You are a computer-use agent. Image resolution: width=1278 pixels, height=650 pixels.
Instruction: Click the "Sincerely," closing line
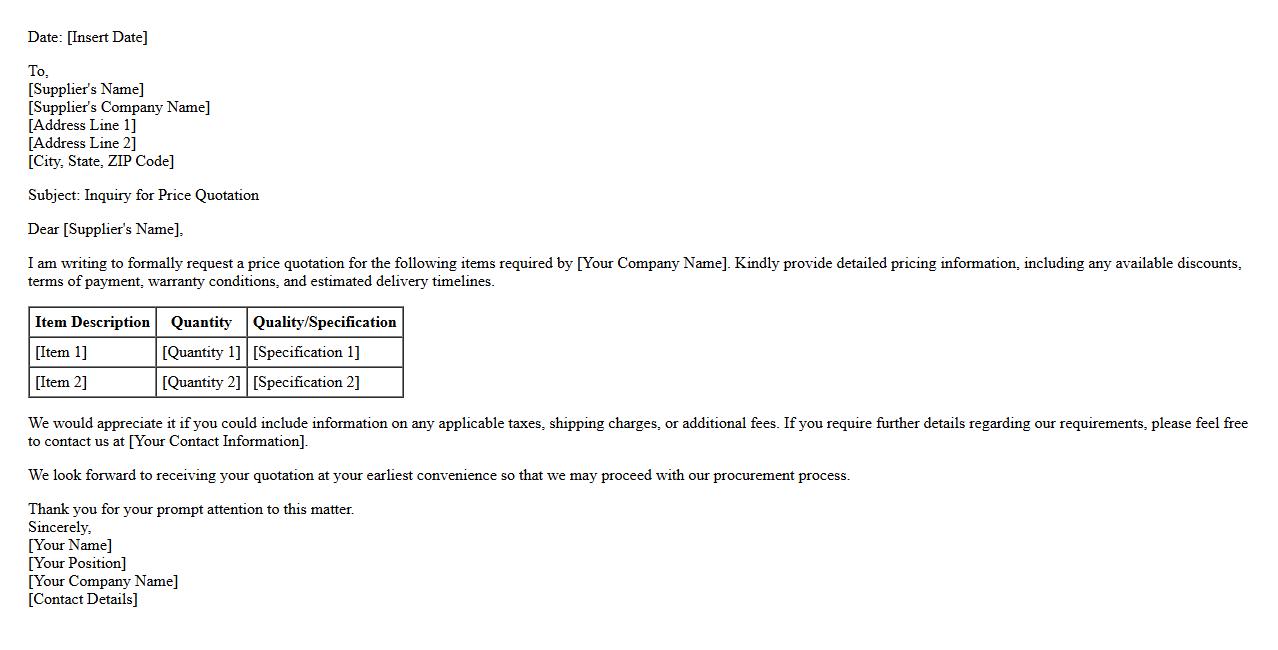(x=59, y=527)
